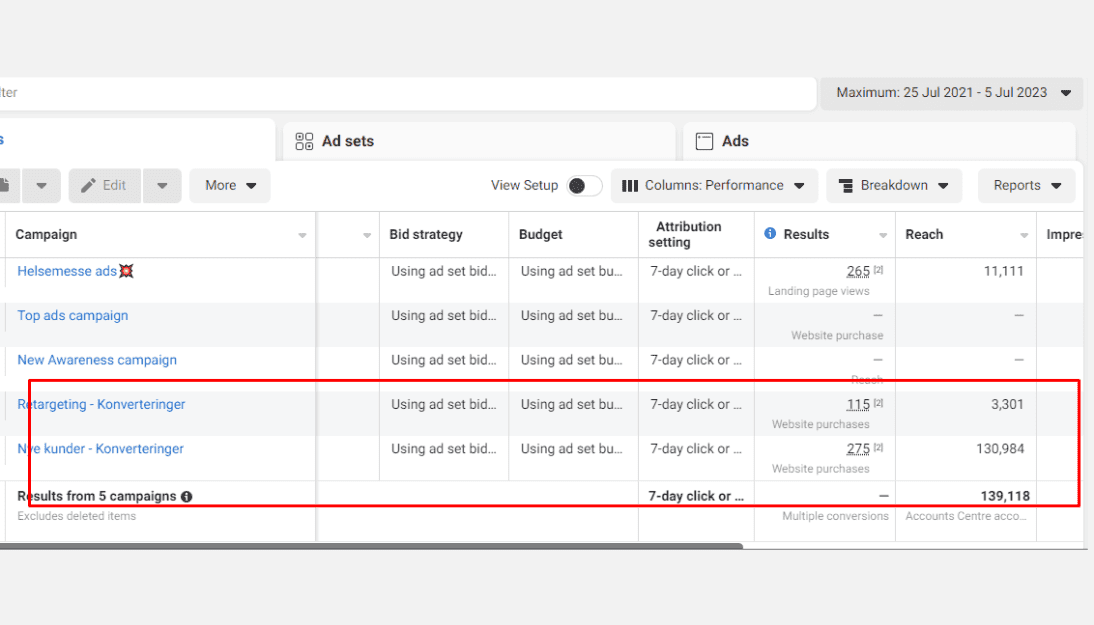The image size is (1094, 625).
Task: Expand the arrow next to Edit button
Action: [162, 186]
